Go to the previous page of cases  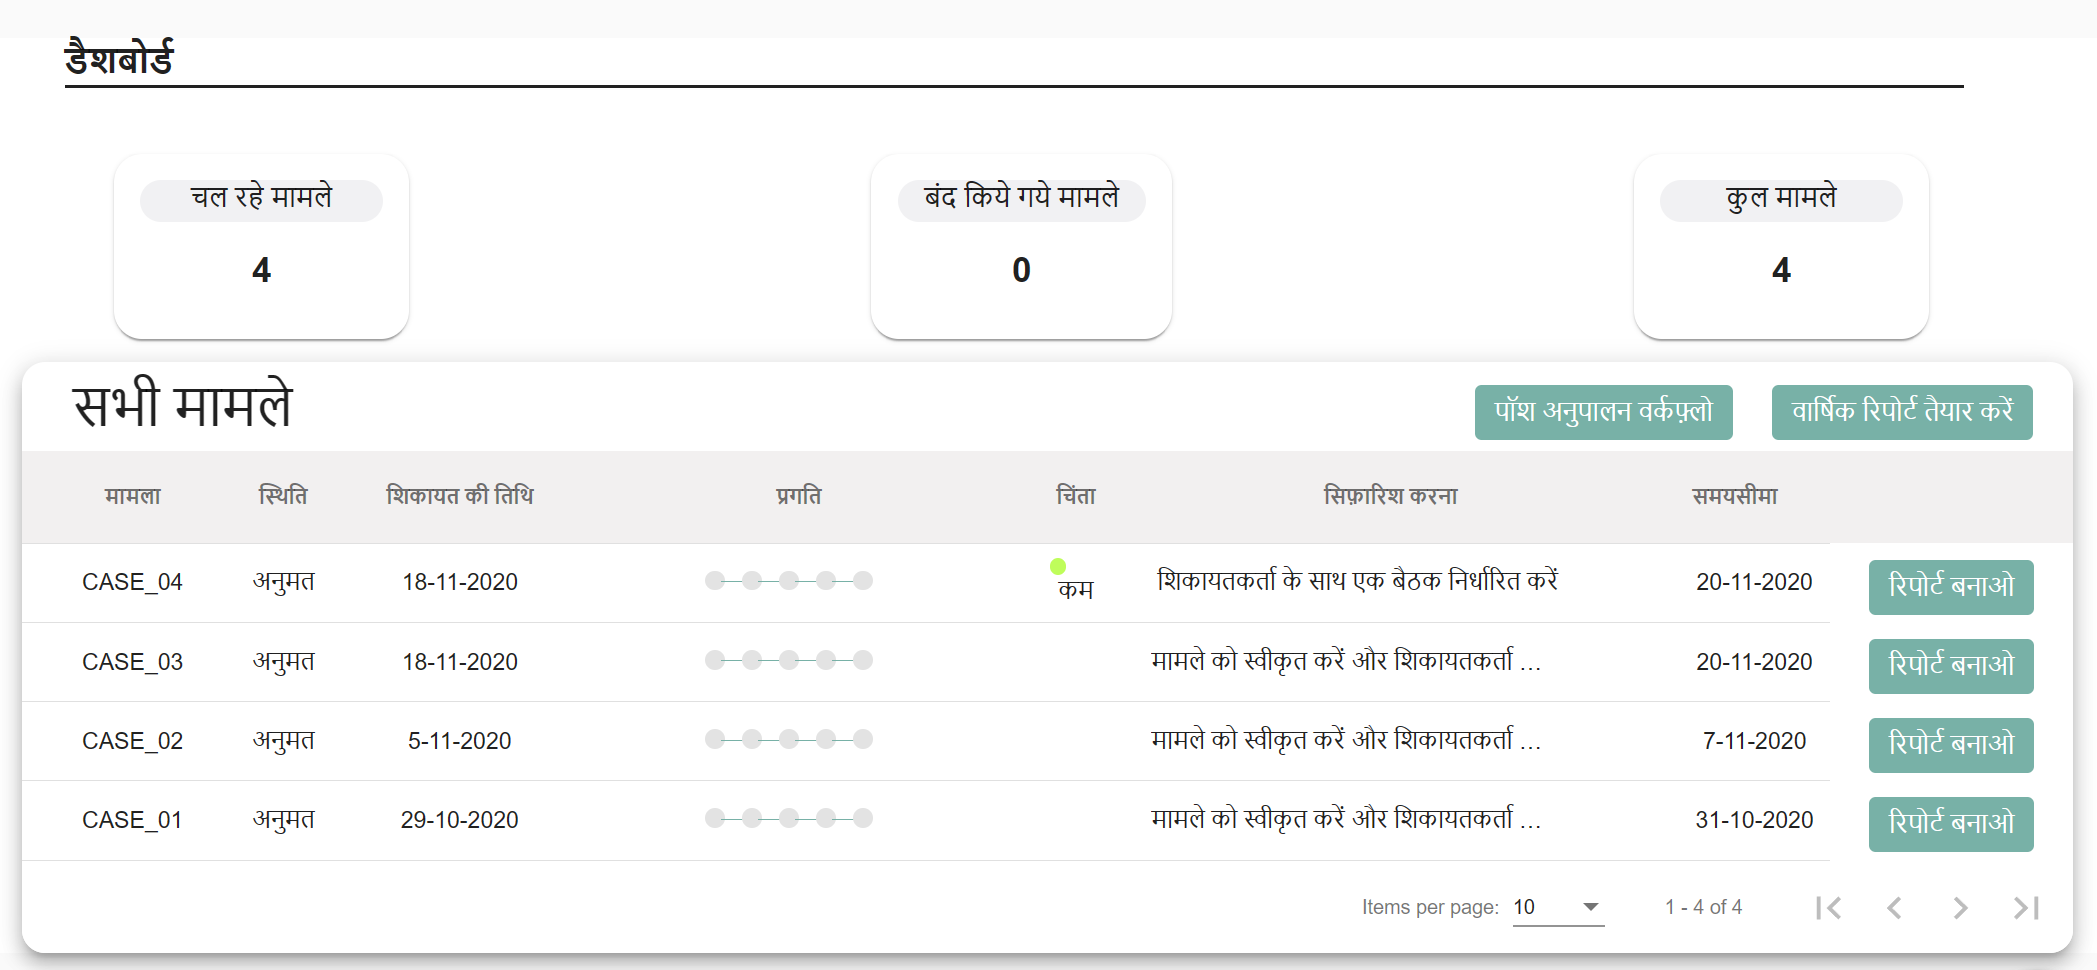[1894, 907]
